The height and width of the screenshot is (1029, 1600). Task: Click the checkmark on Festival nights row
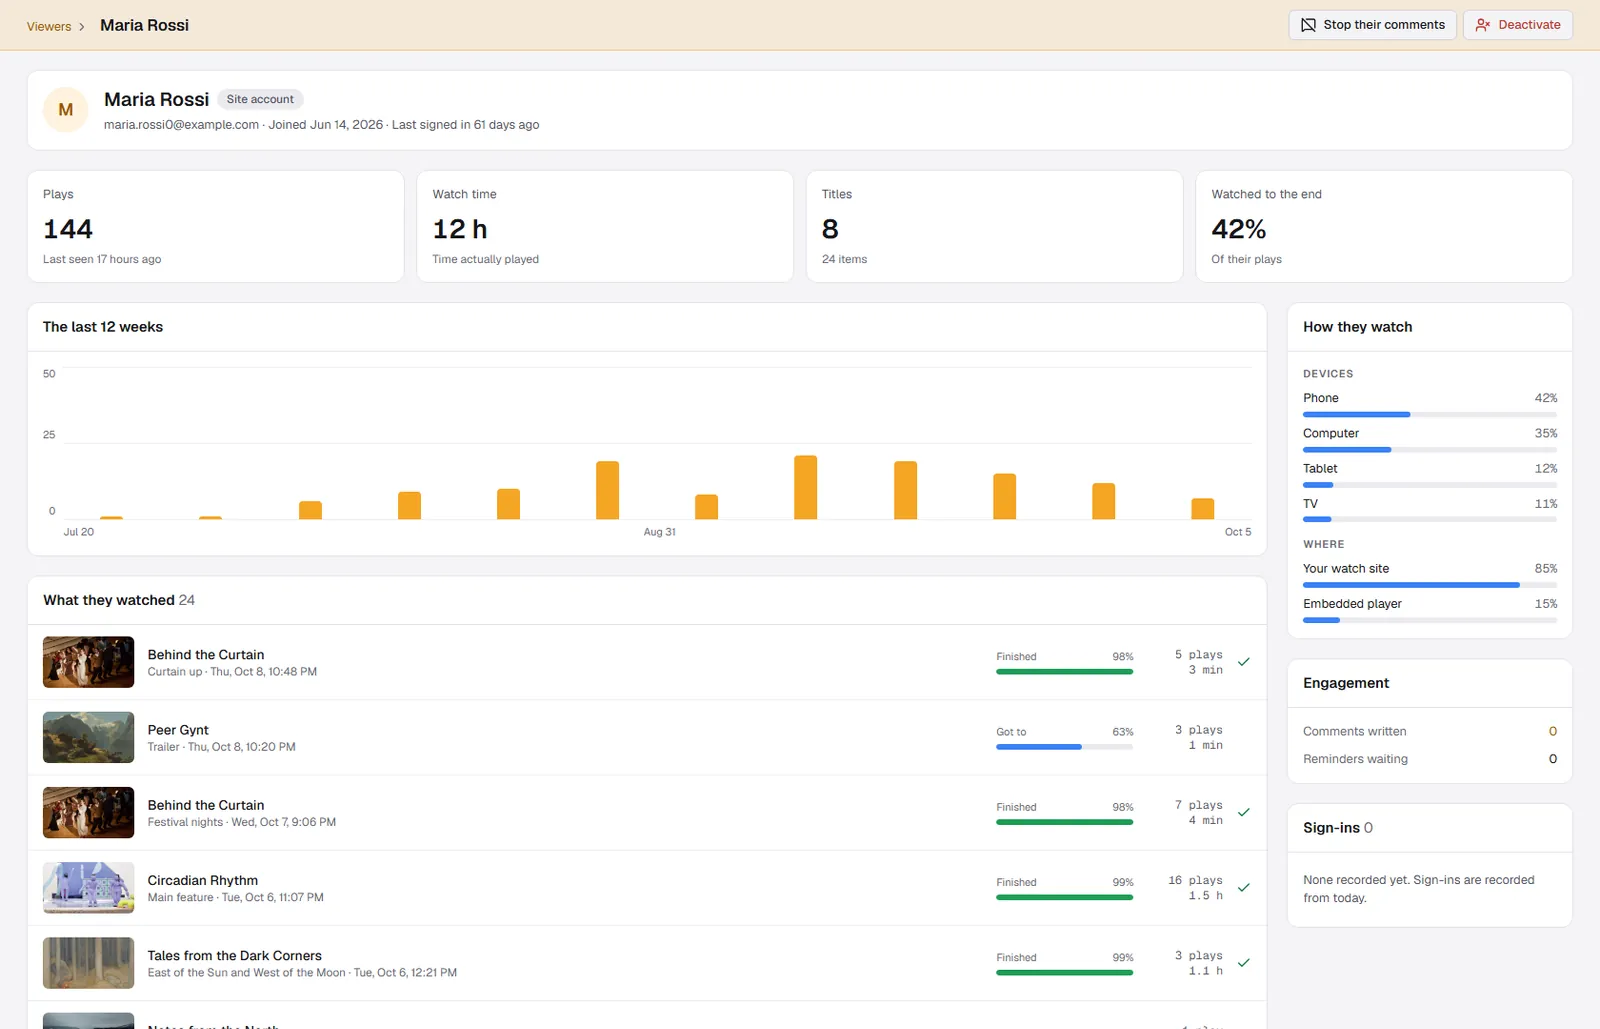pos(1244,812)
